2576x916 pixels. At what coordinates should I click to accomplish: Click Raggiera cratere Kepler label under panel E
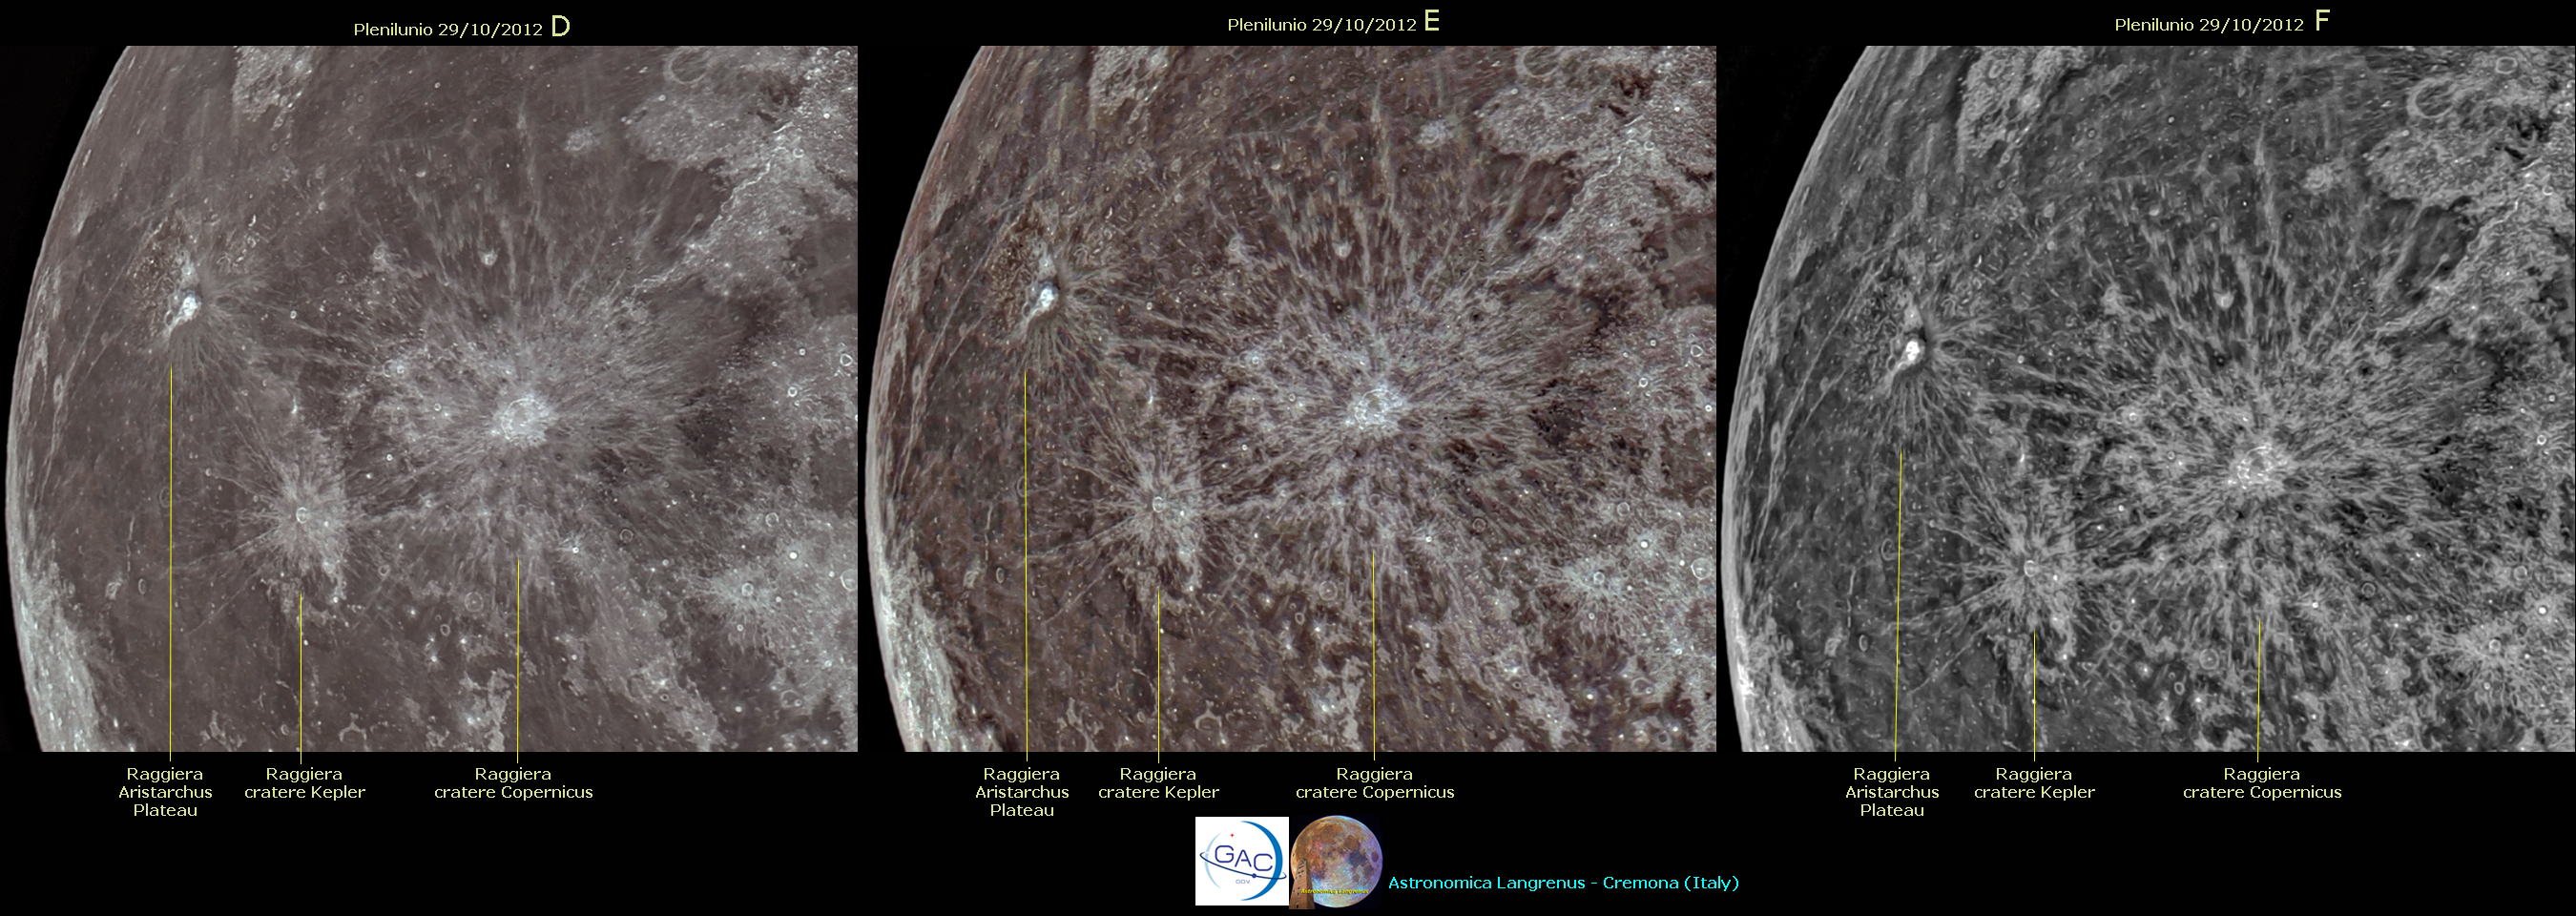click(1158, 783)
